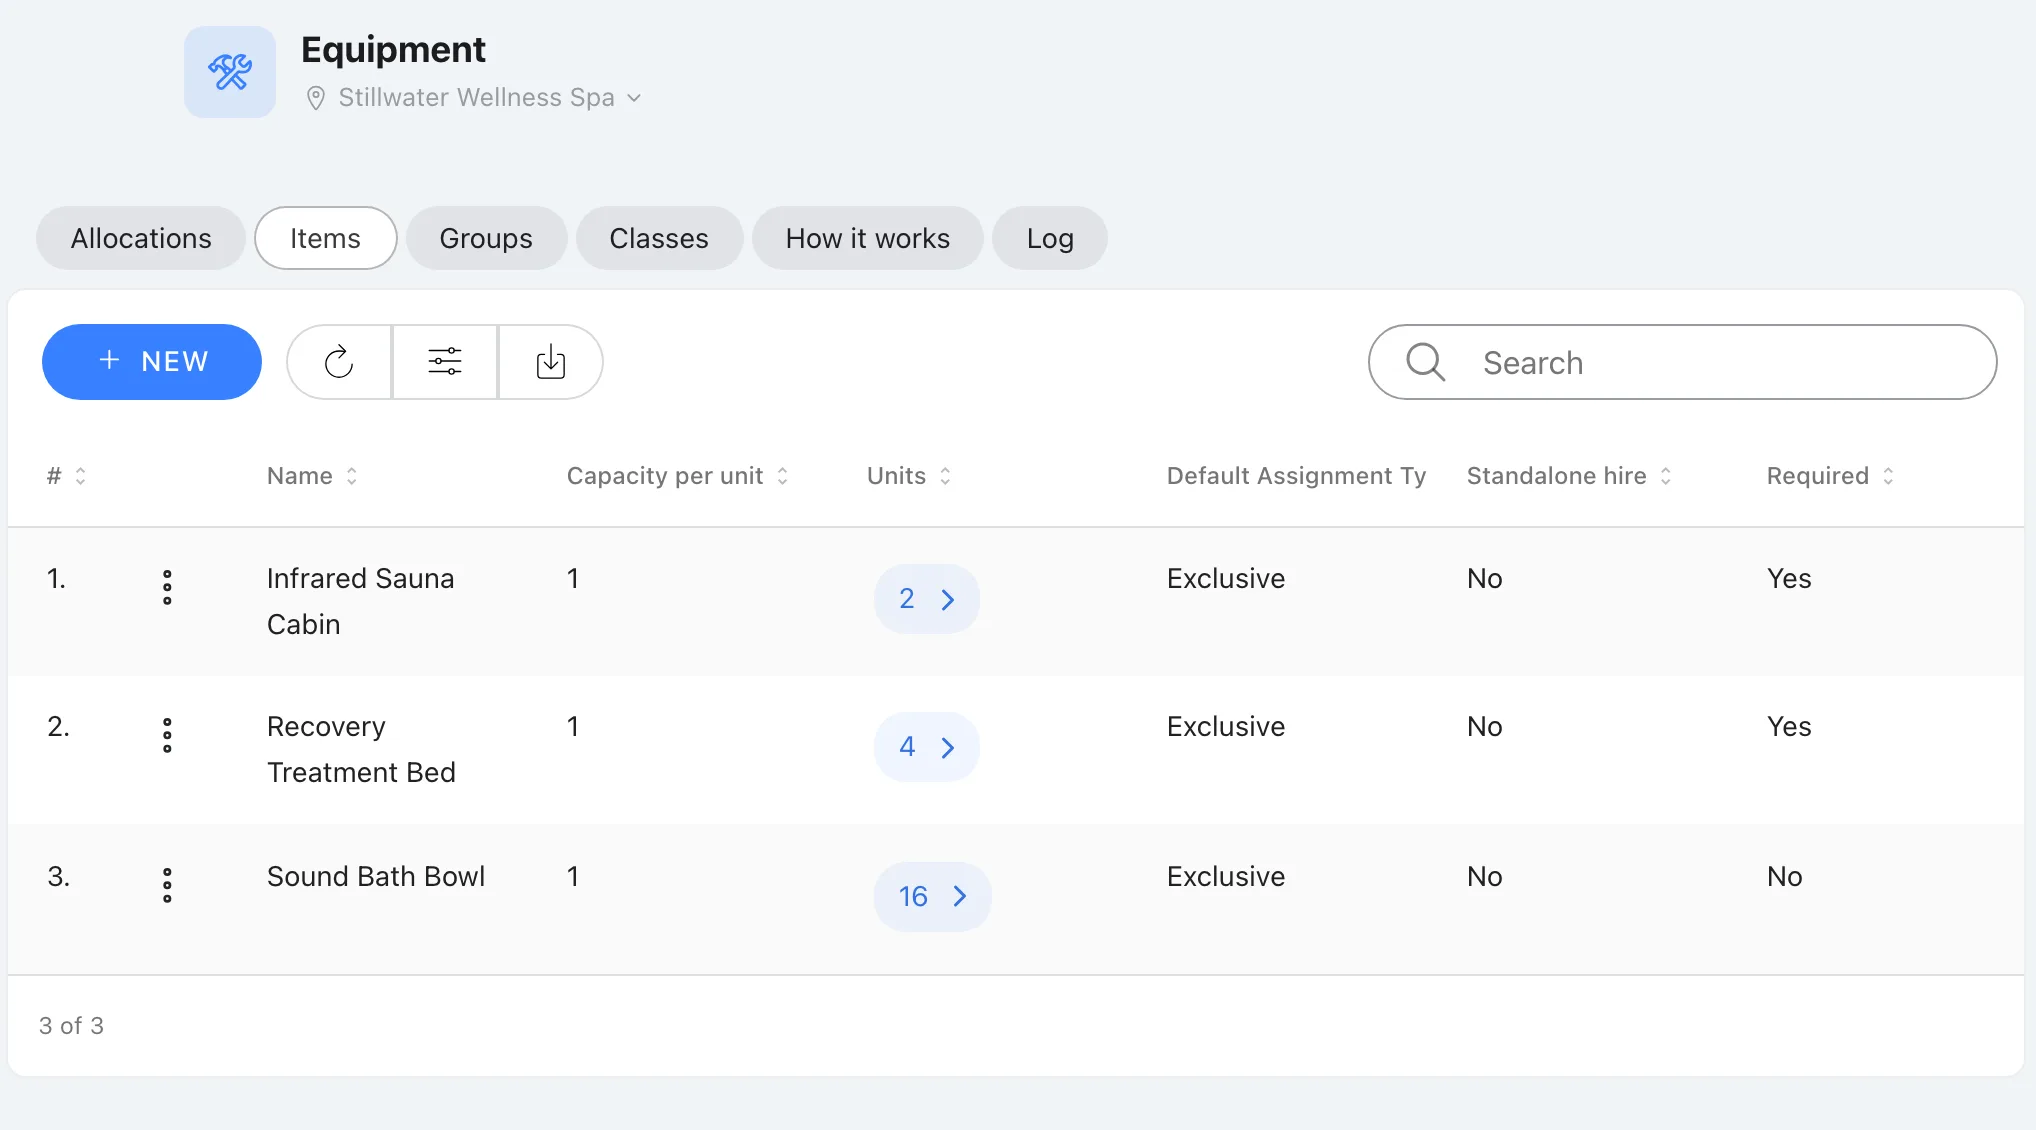2036x1130 pixels.
Task: Open the filter sliders icon
Action: click(445, 362)
